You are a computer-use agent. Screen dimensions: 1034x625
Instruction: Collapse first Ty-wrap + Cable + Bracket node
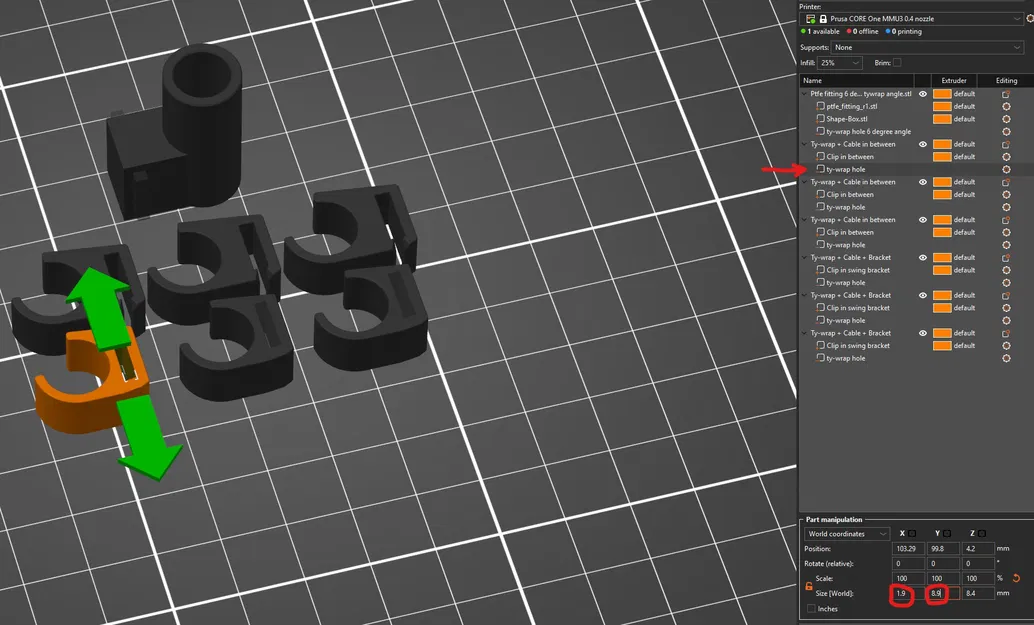pos(805,258)
